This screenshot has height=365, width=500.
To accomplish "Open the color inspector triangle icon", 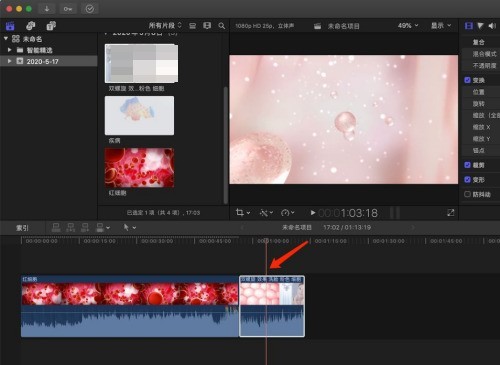I will (x=480, y=26).
